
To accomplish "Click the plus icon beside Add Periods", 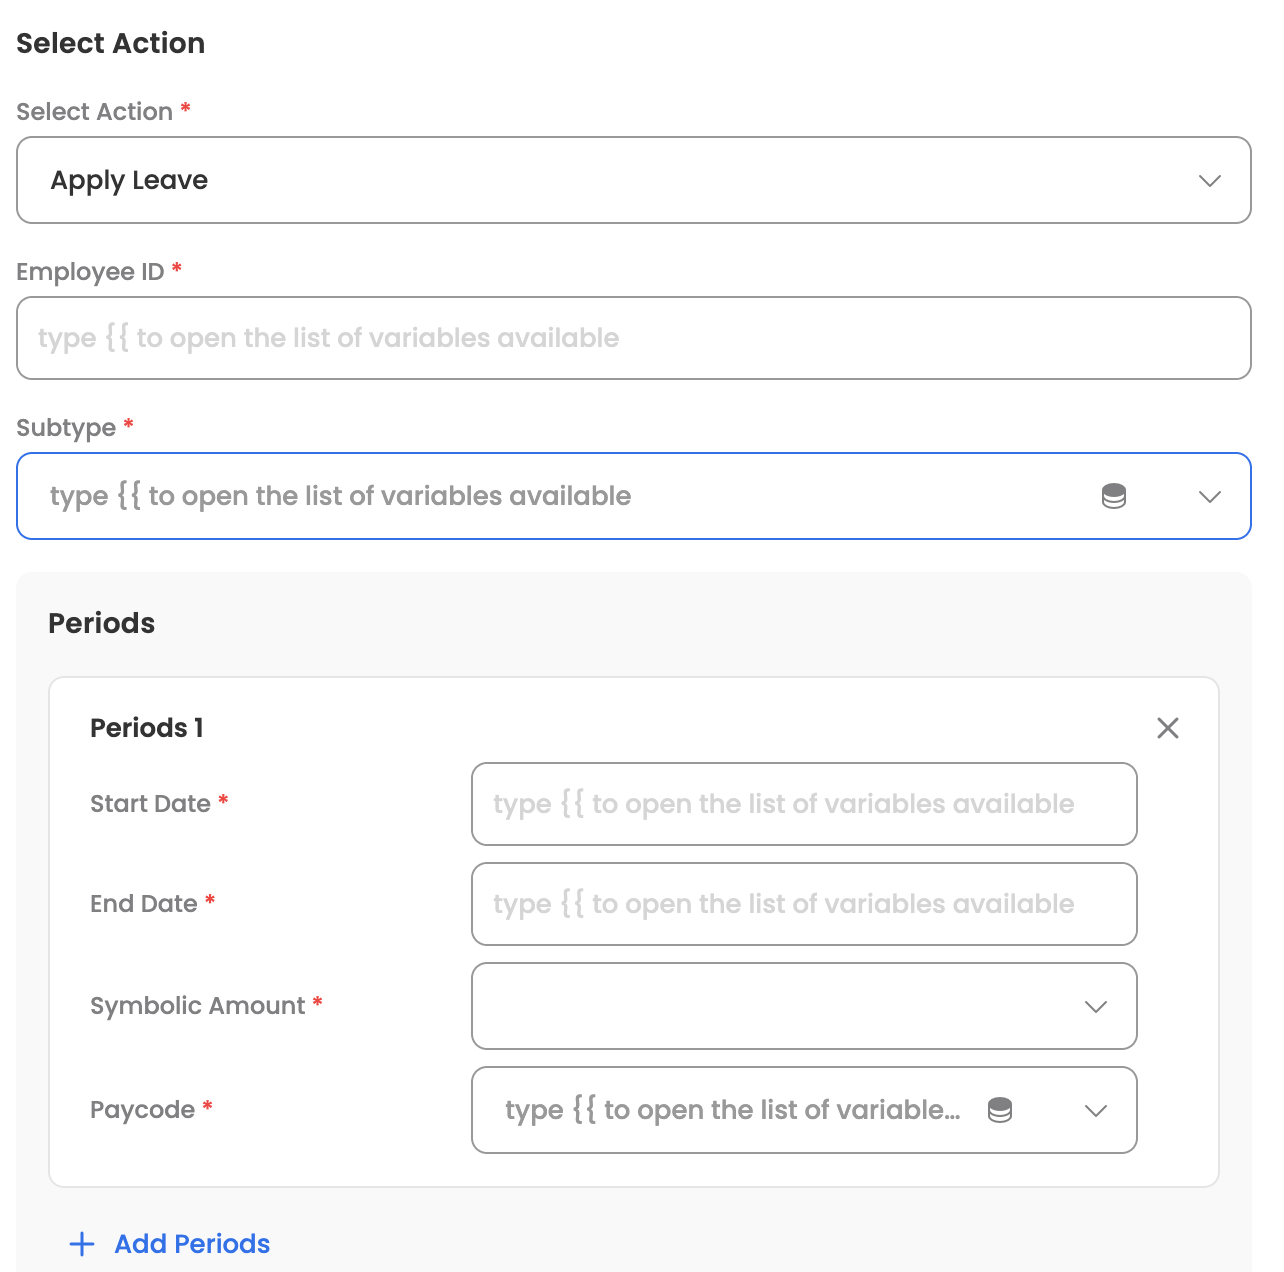I will [82, 1244].
